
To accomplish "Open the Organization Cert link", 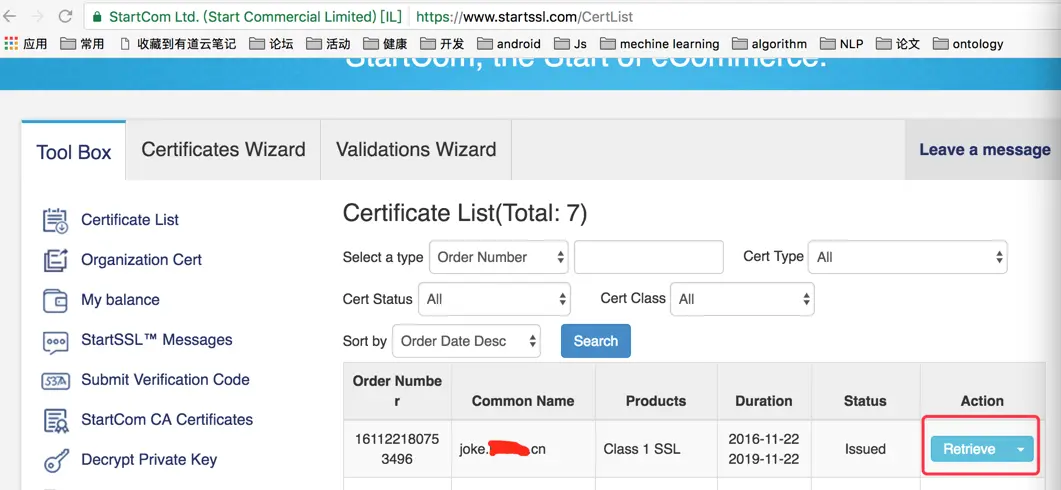I will coord(141,260).
